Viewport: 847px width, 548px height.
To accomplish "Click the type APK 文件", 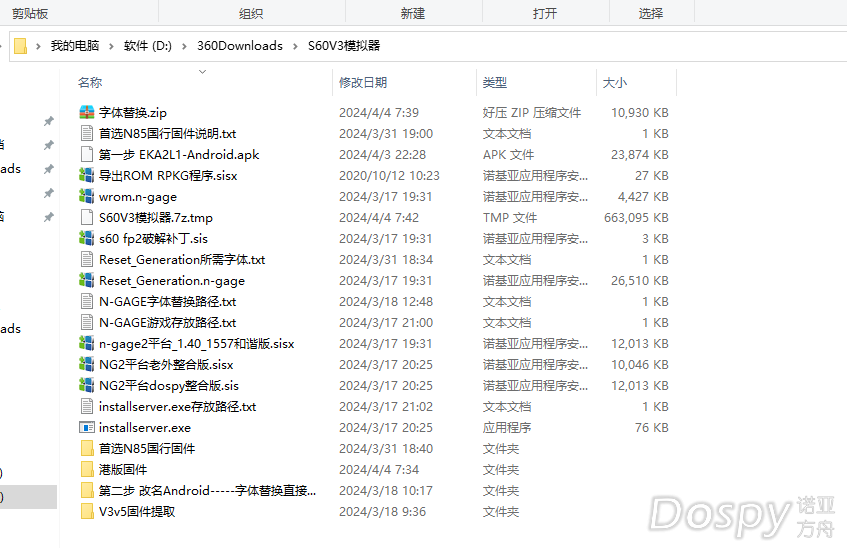I will 508,155.
